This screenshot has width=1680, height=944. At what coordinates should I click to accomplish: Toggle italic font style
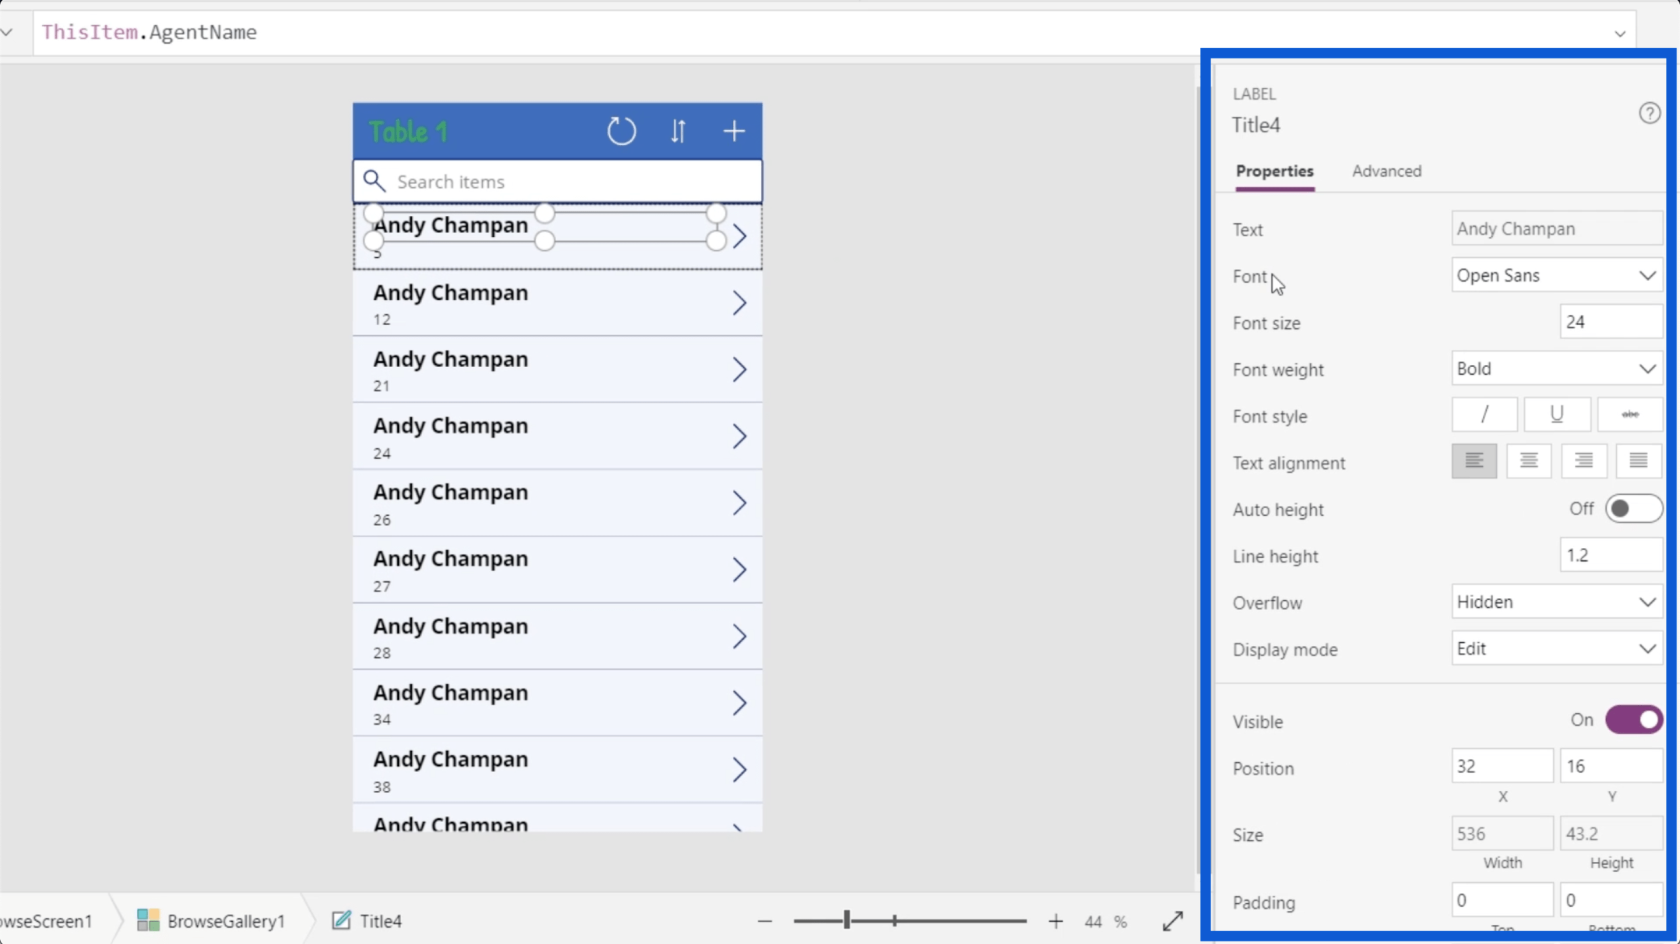pos(1484,414)
